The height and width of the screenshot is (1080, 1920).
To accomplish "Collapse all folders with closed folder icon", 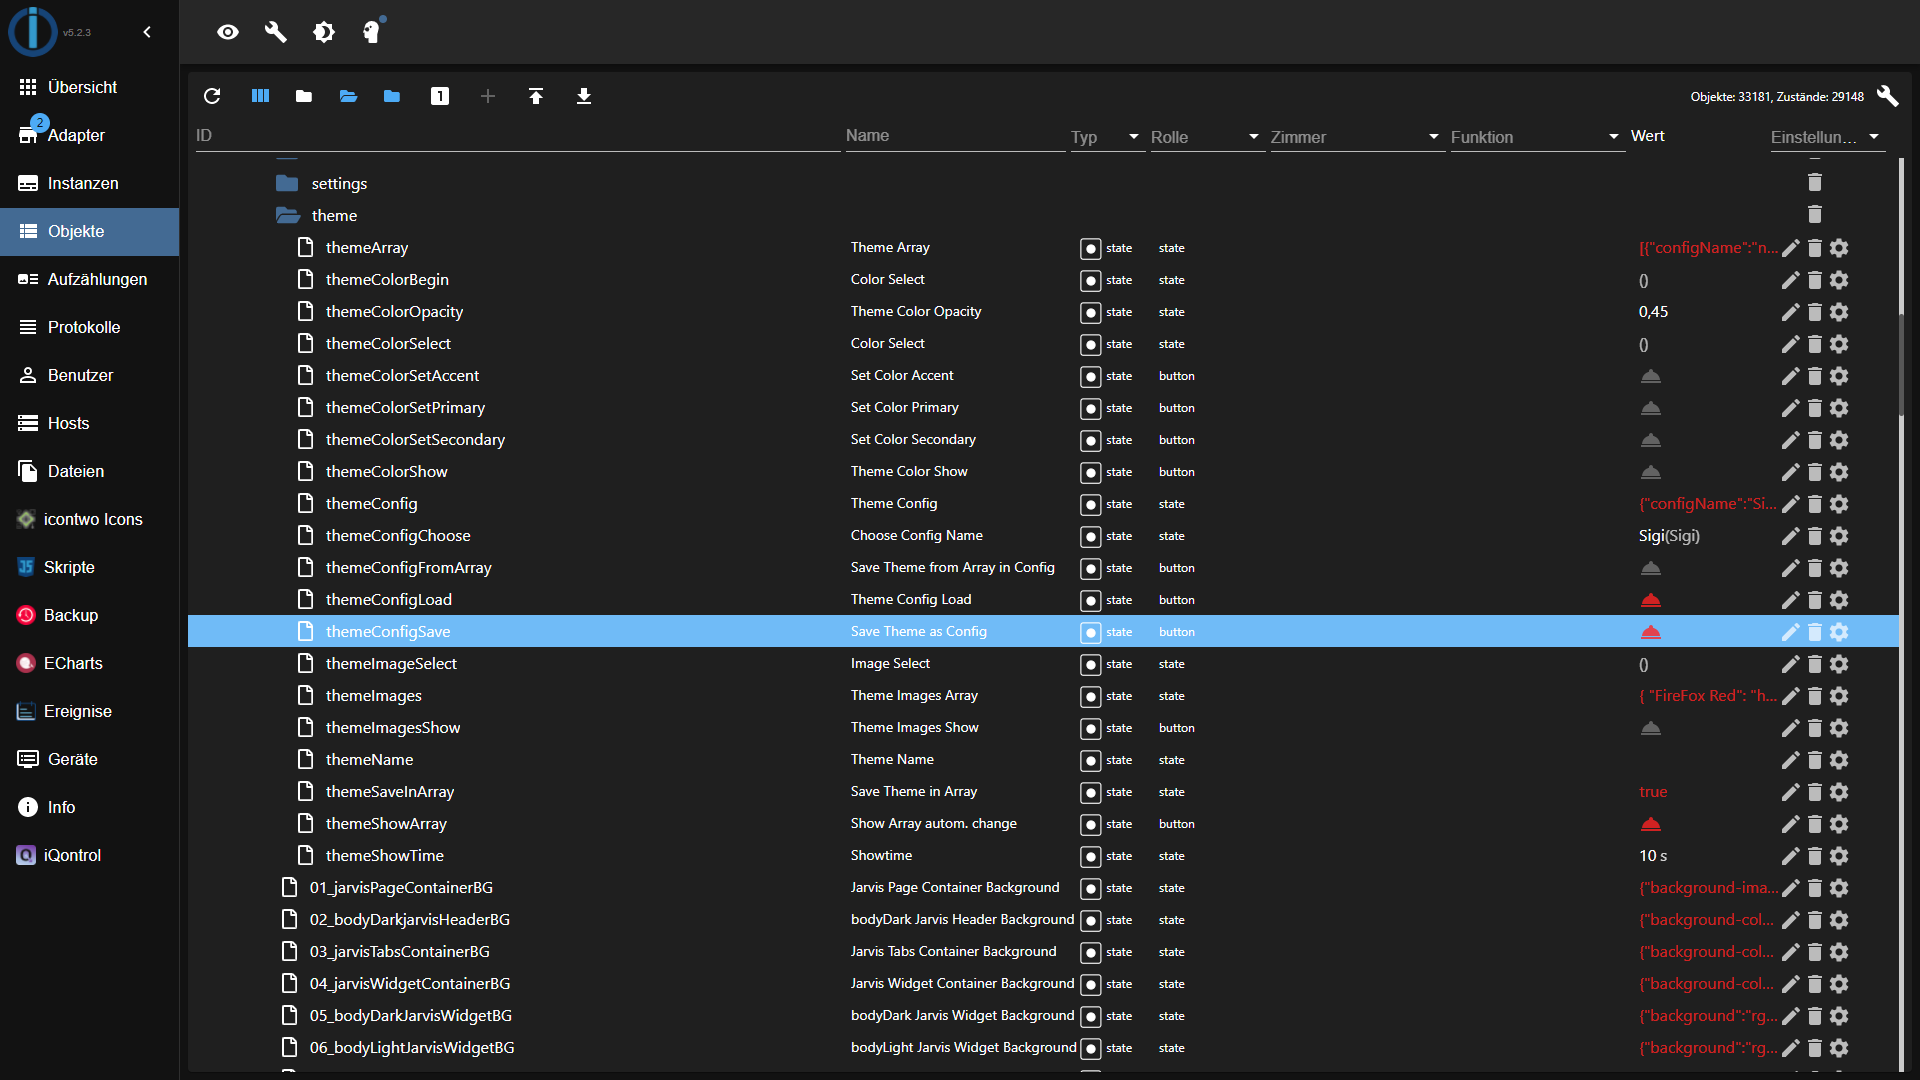I will pyautogui.click(x=304, y=96).
